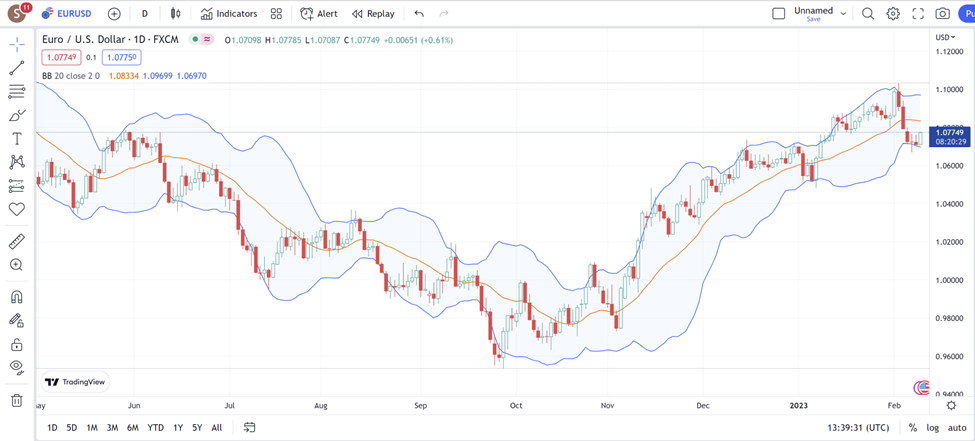Activate the zoom in tool
This screenshot has height=441, width=975.
(17, 265)
